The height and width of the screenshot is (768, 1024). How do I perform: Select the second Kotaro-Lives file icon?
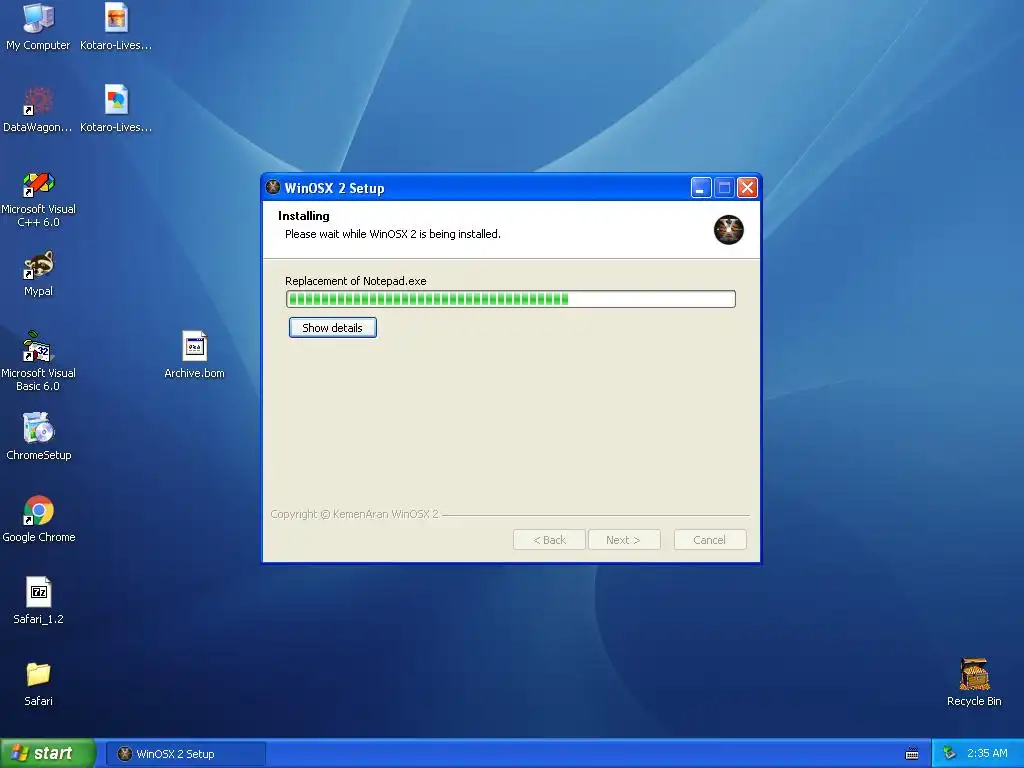point(116,101)
